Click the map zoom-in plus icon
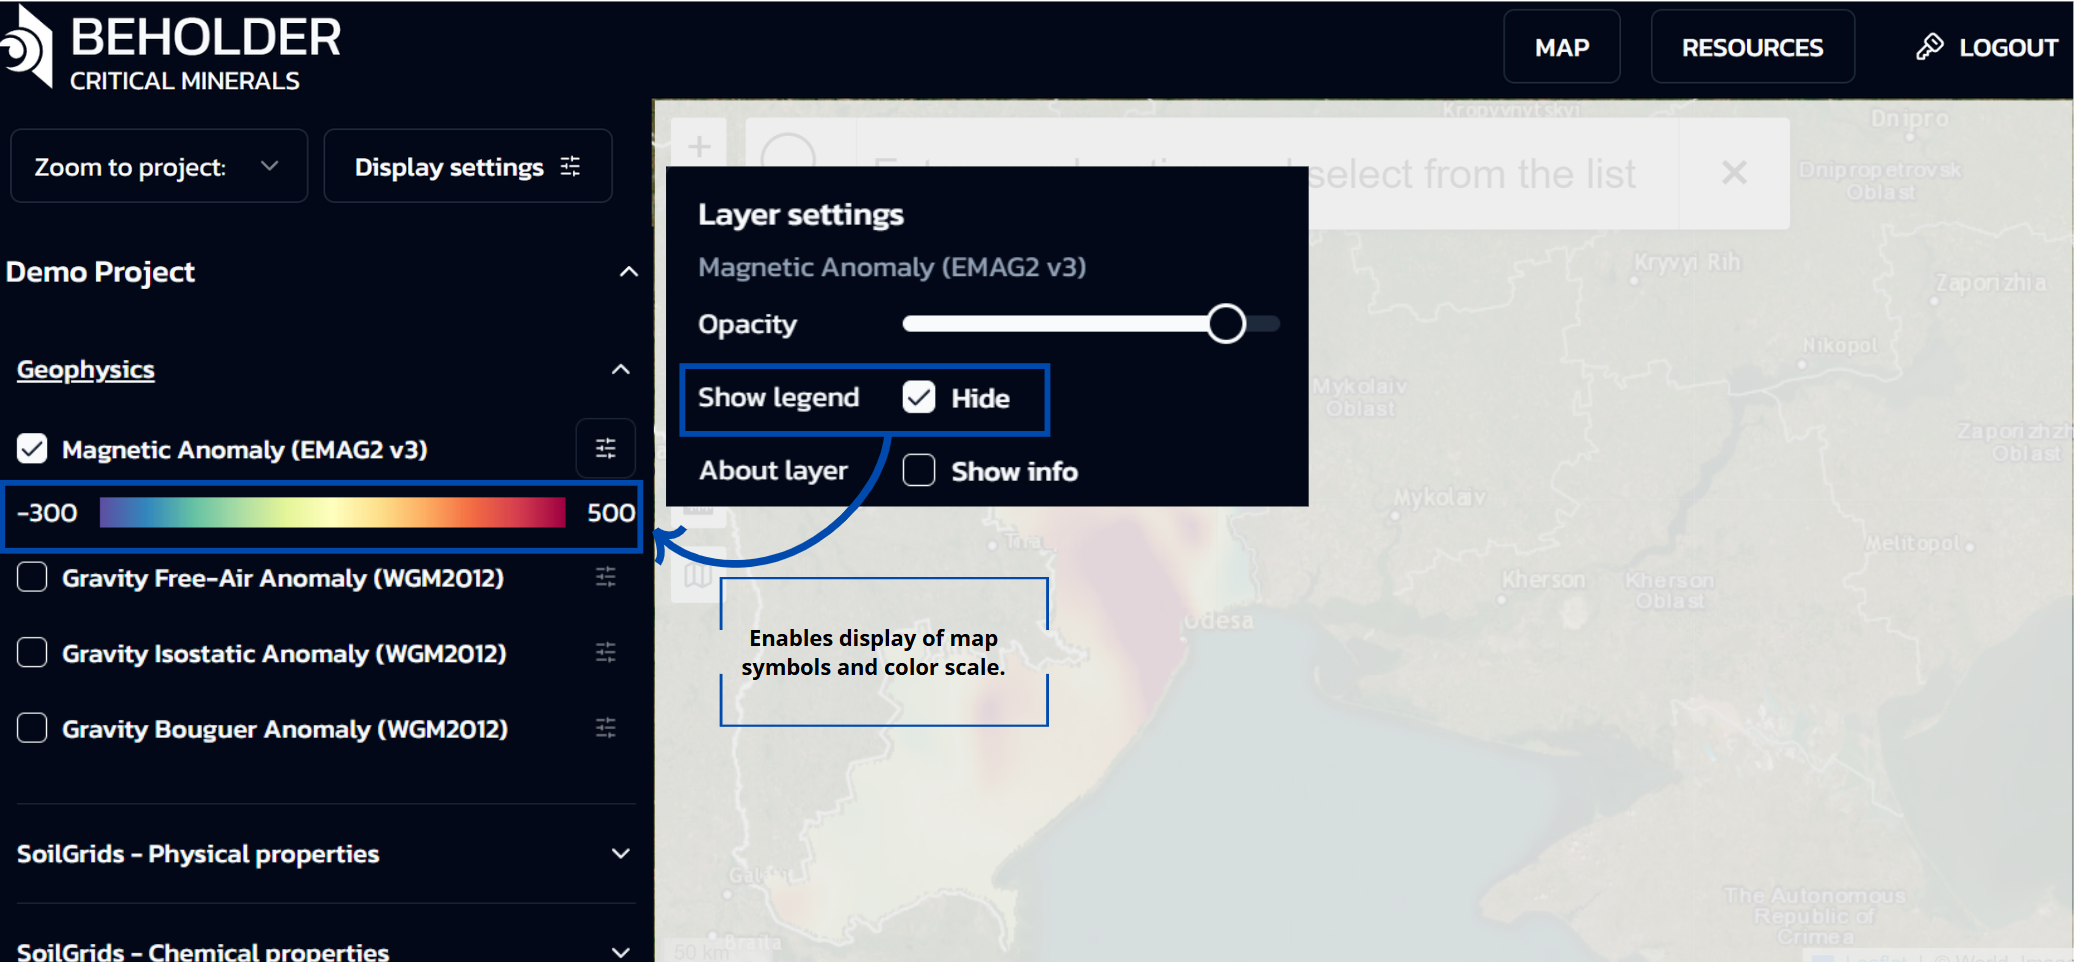 (x=700, y=146)
